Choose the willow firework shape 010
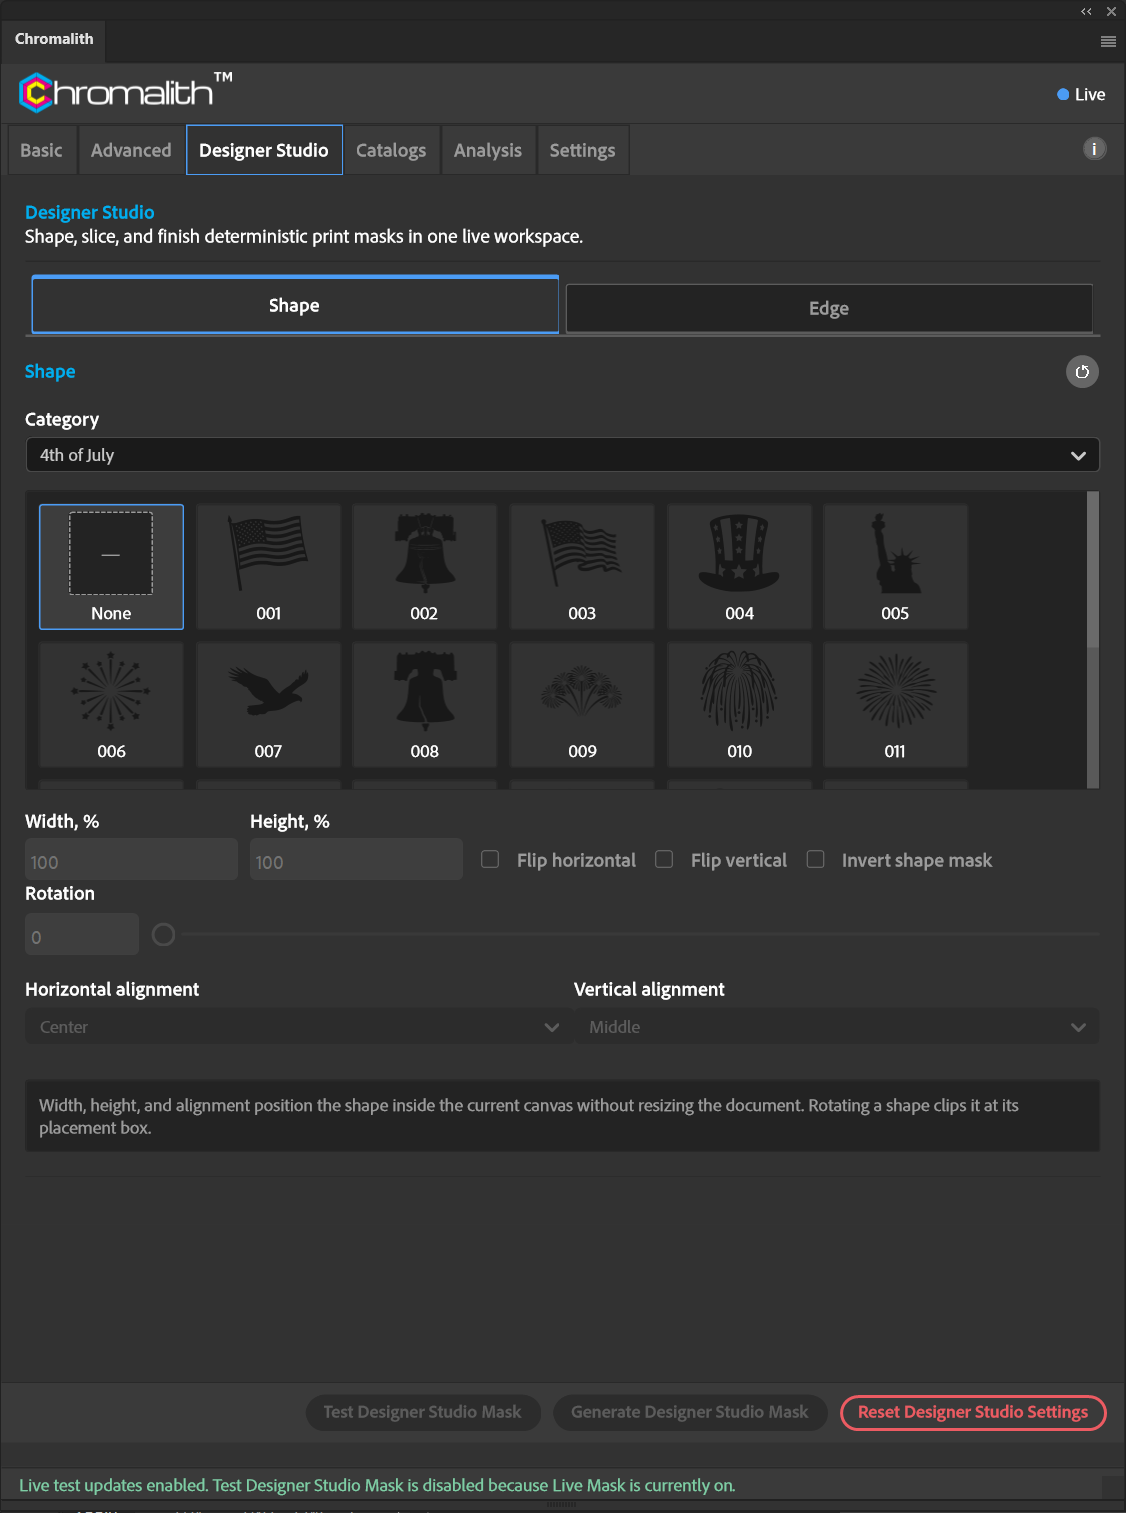1126x1513 pixels. click(739, 705)
